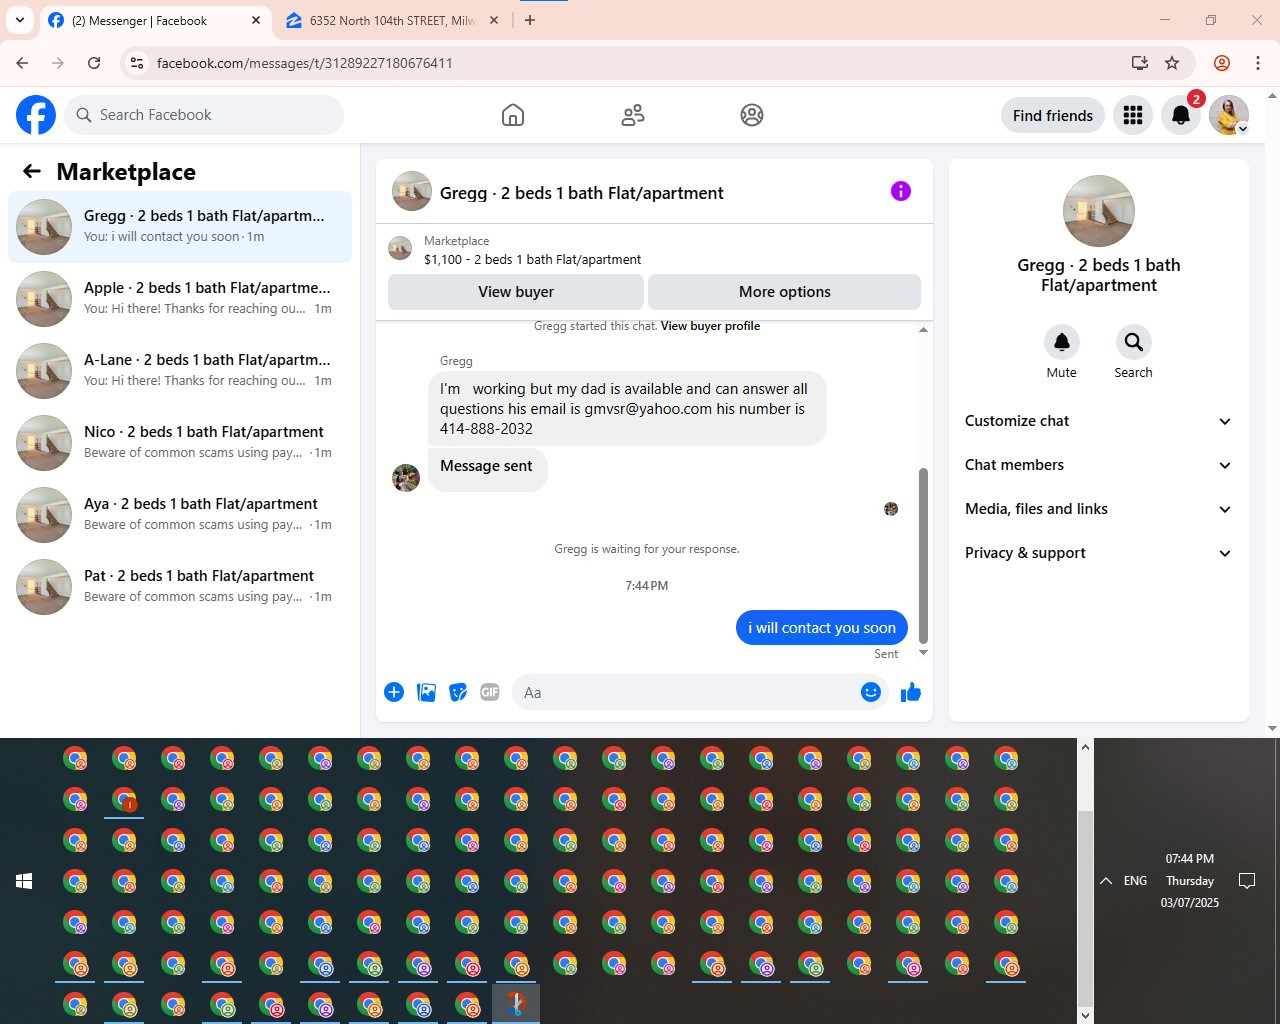1280x1024 pixels.
Task: Click the install app icon in address bar
Action: pyautogui.click(x=1139, y=63)
